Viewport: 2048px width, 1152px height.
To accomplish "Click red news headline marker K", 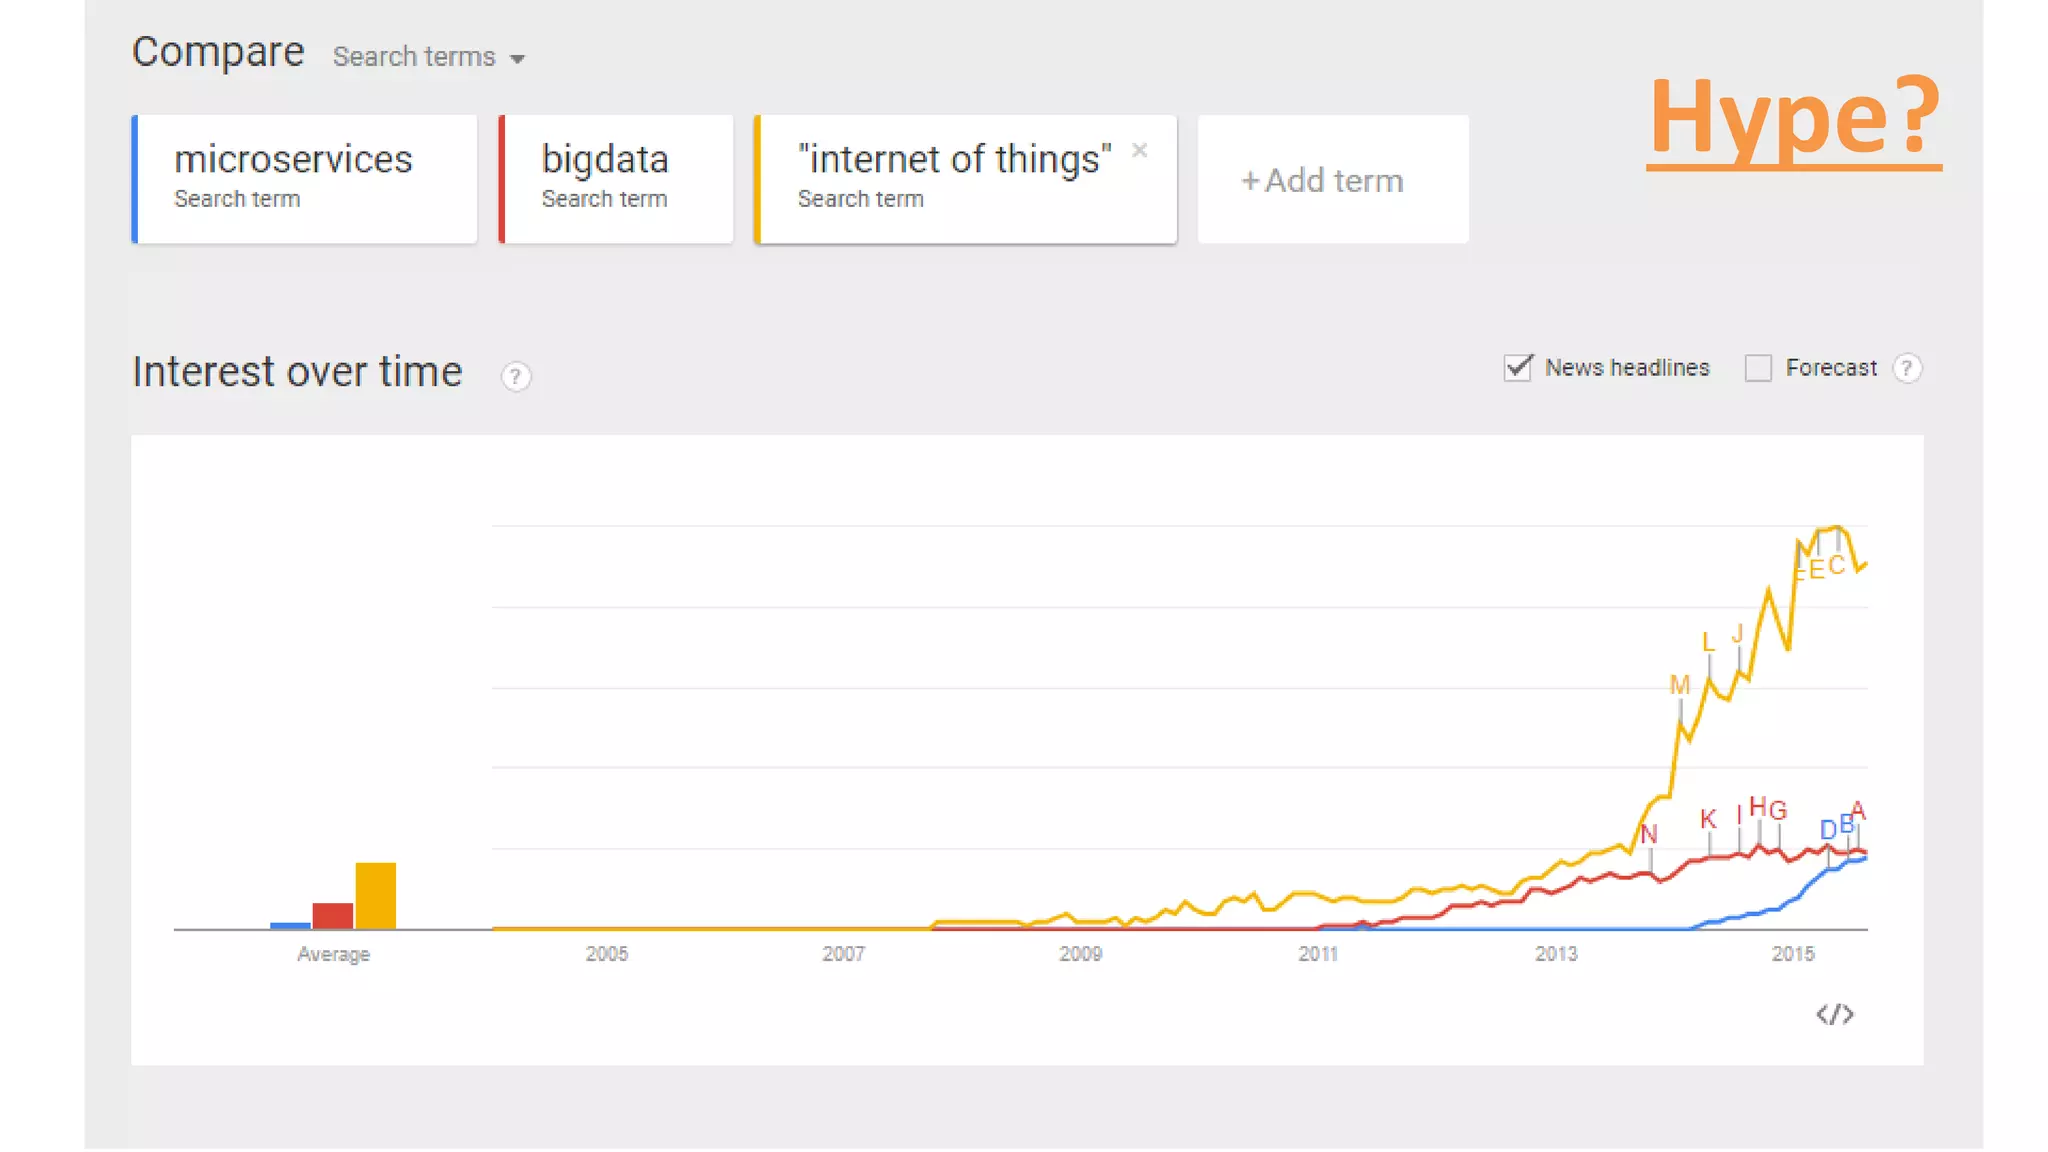I will coord(1708,819).
